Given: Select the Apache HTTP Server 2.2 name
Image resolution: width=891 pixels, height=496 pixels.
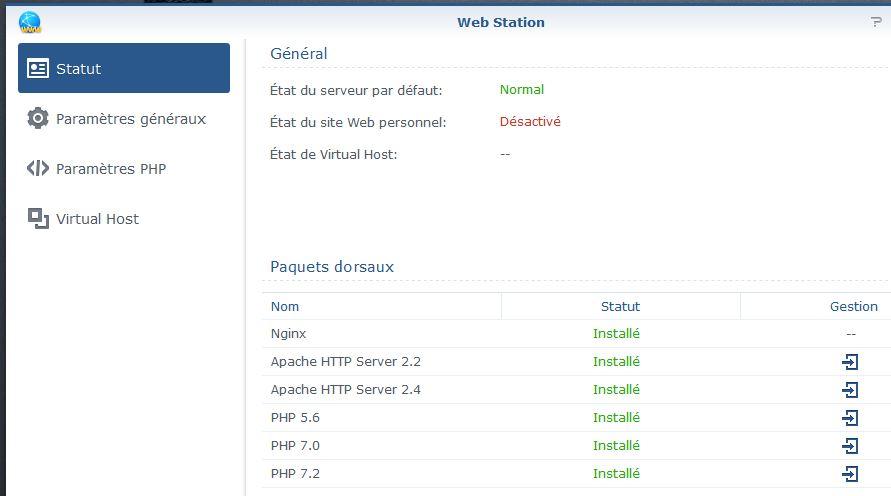Looking at the screenshot, I should (x=345, y=361).
